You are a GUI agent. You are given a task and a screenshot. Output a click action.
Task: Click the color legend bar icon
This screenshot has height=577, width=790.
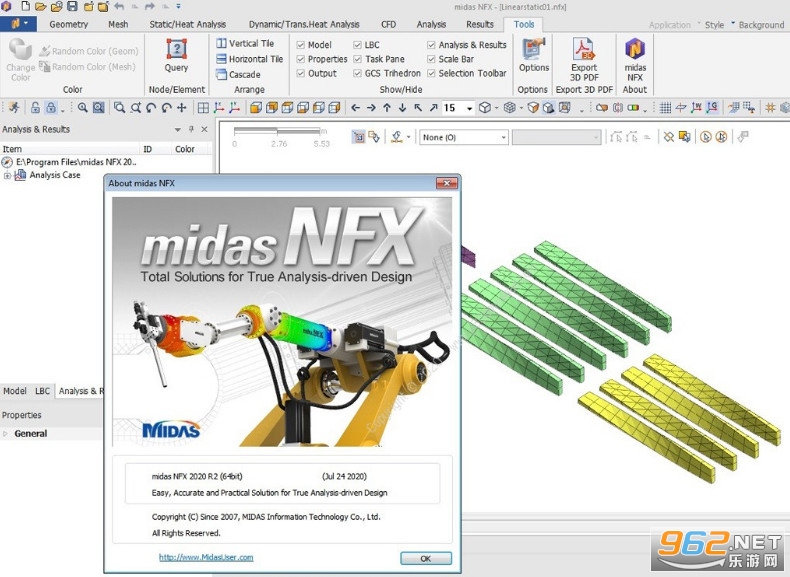[x=633, y=107]
